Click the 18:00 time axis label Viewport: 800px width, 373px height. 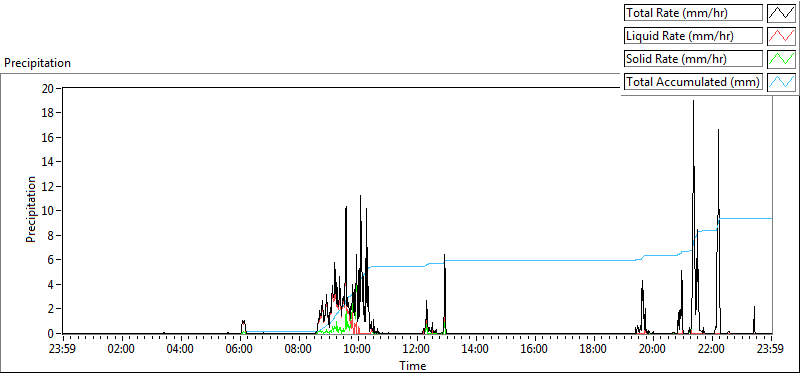[x=594, y=350]
